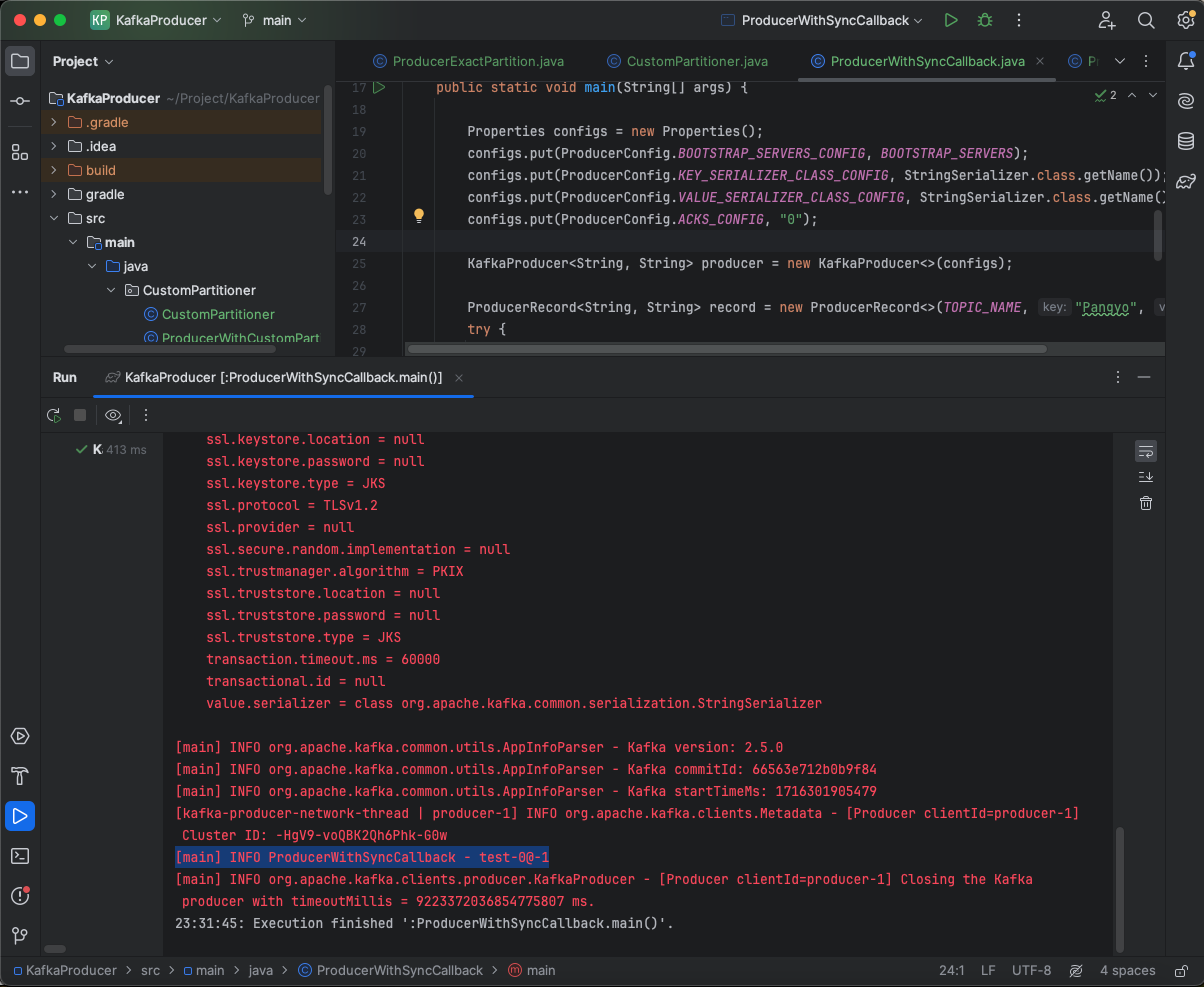Open the Commit tool window icon
The width and height of the screenshot is (1204, 987).
(20, 101)
